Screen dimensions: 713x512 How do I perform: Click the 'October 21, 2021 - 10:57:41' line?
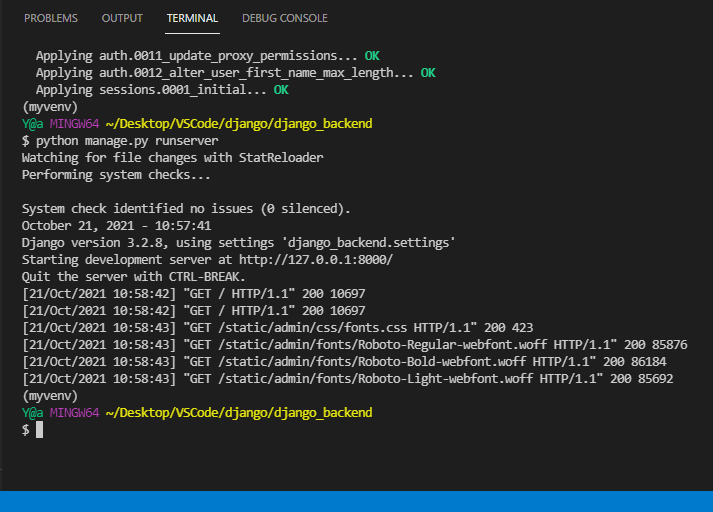pyautogui.click(x=116, y=226)
